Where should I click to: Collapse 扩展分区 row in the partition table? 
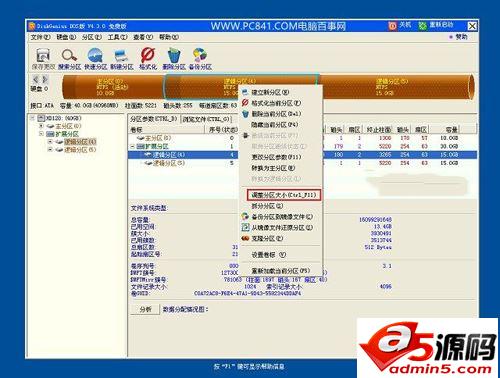click(133, 146)
